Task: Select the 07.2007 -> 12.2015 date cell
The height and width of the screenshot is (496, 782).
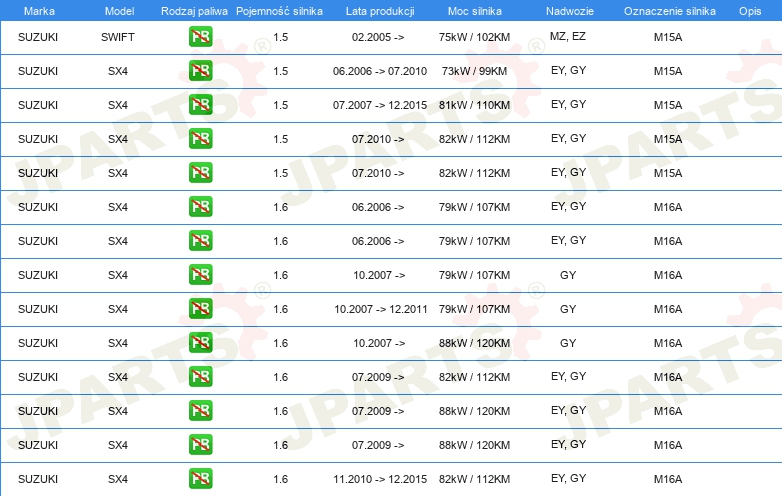Action: tap(380, 105)
